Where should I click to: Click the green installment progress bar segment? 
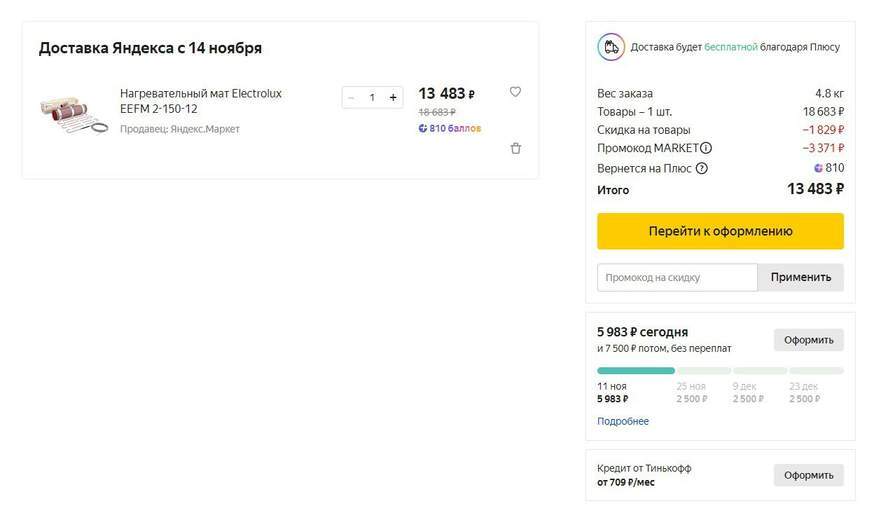pos(636,371)
